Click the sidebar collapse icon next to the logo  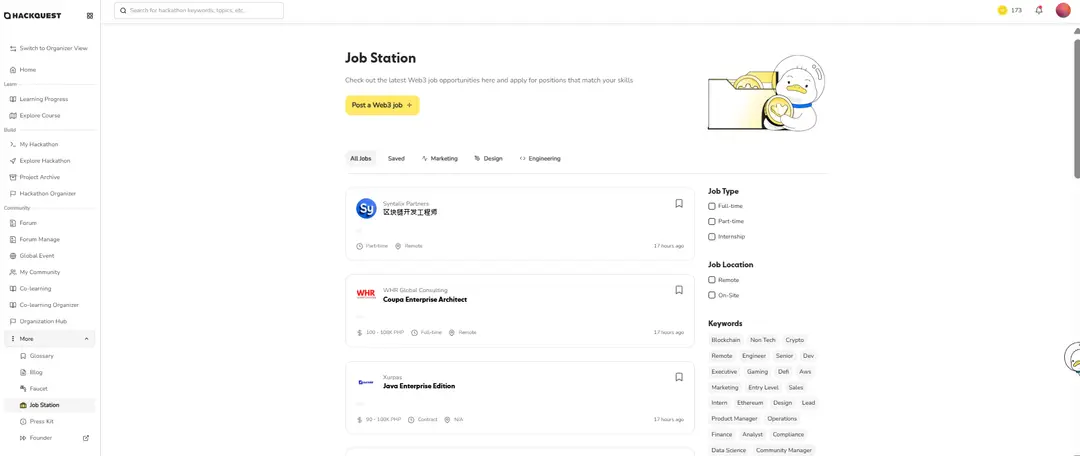89,16
